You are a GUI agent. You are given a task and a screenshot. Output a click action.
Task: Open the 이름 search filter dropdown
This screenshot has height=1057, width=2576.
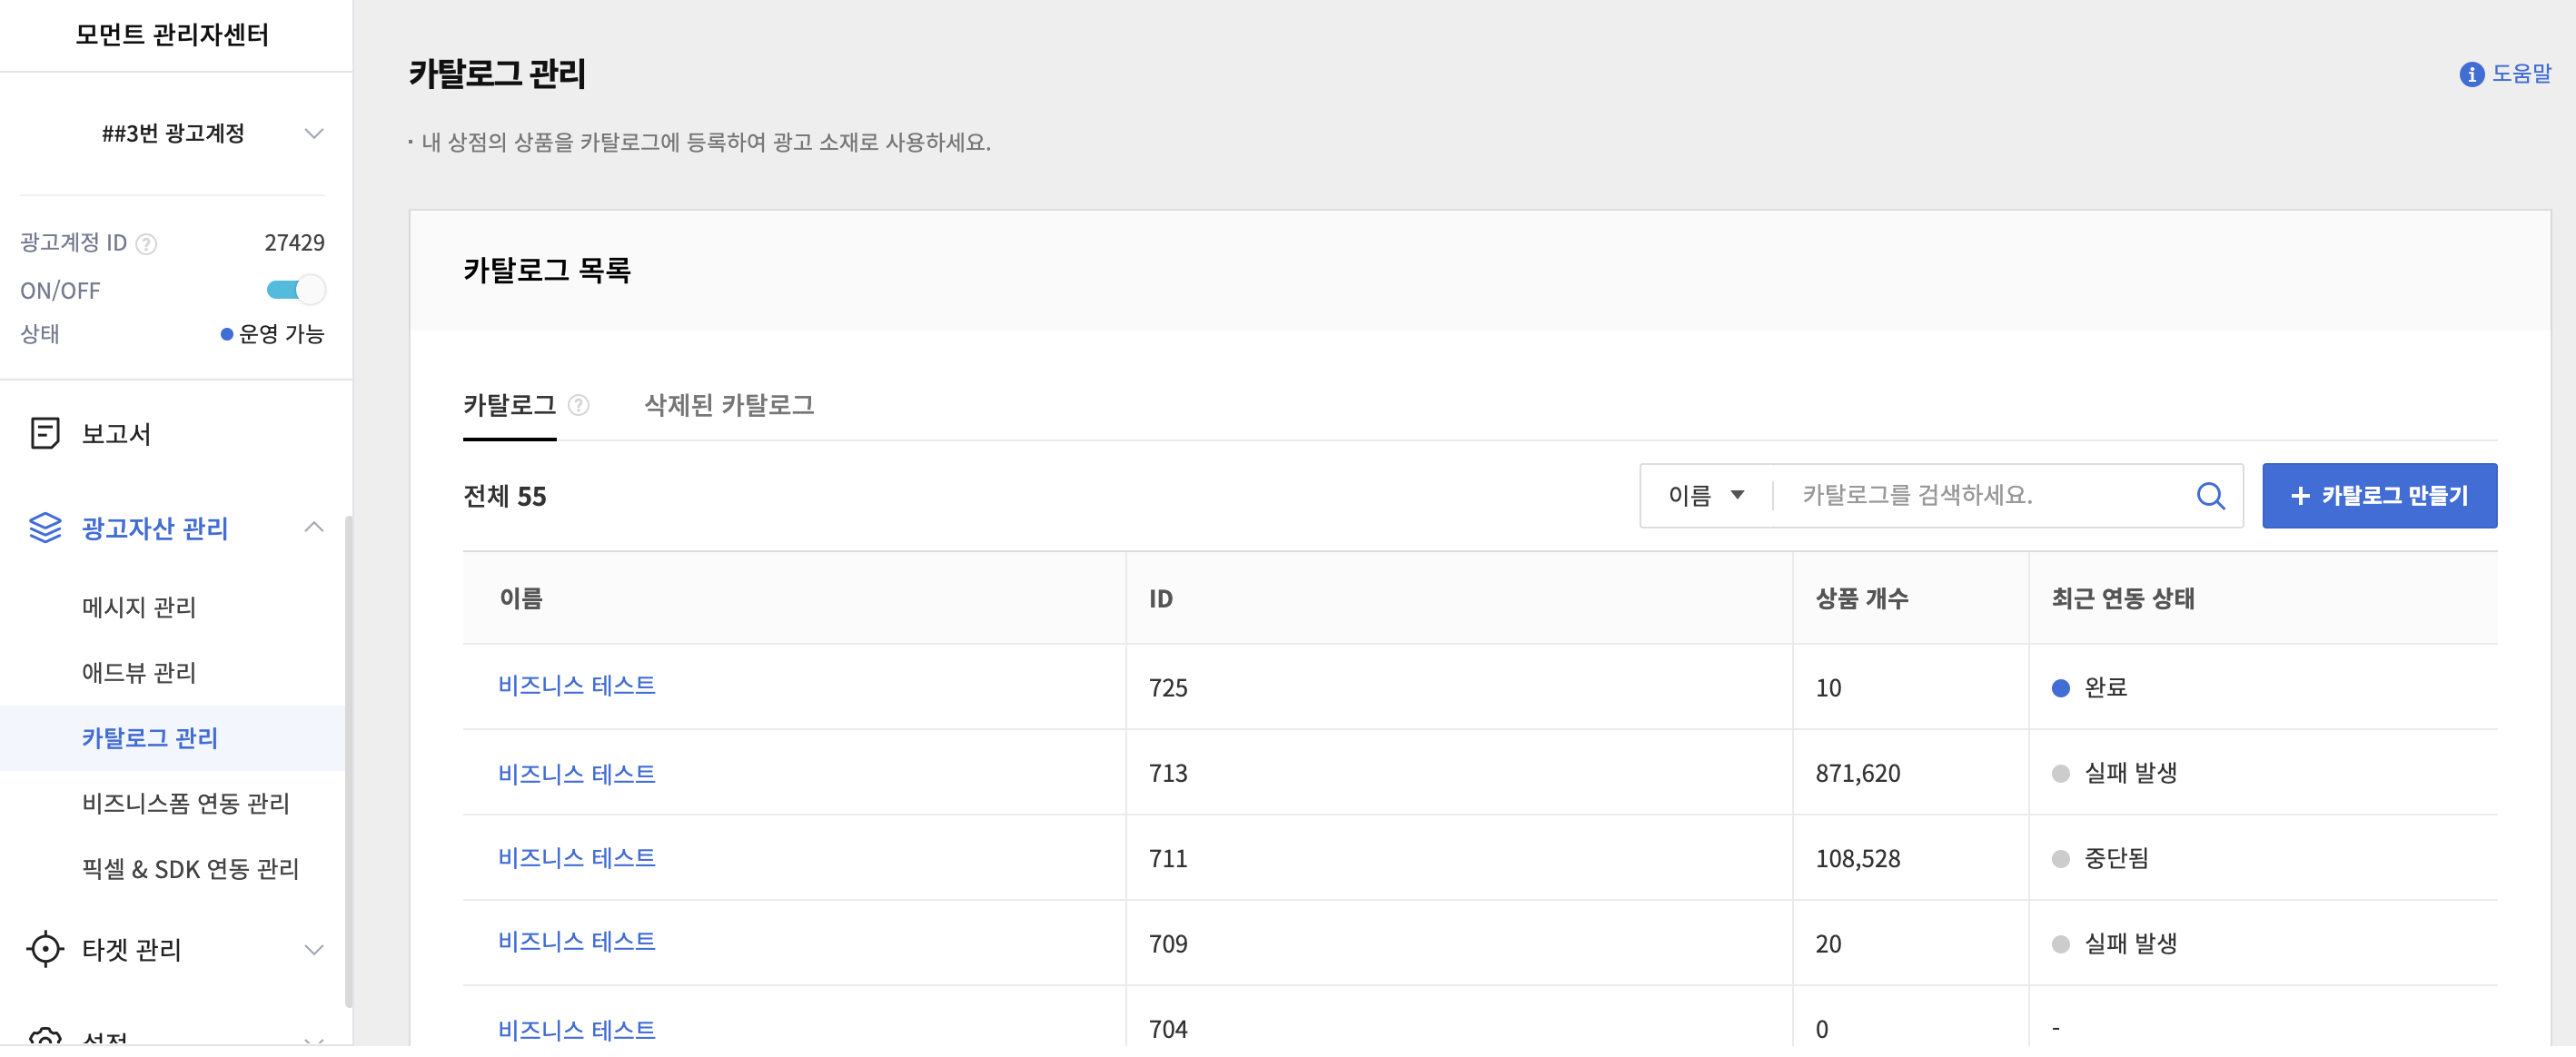pos(1706,495)
